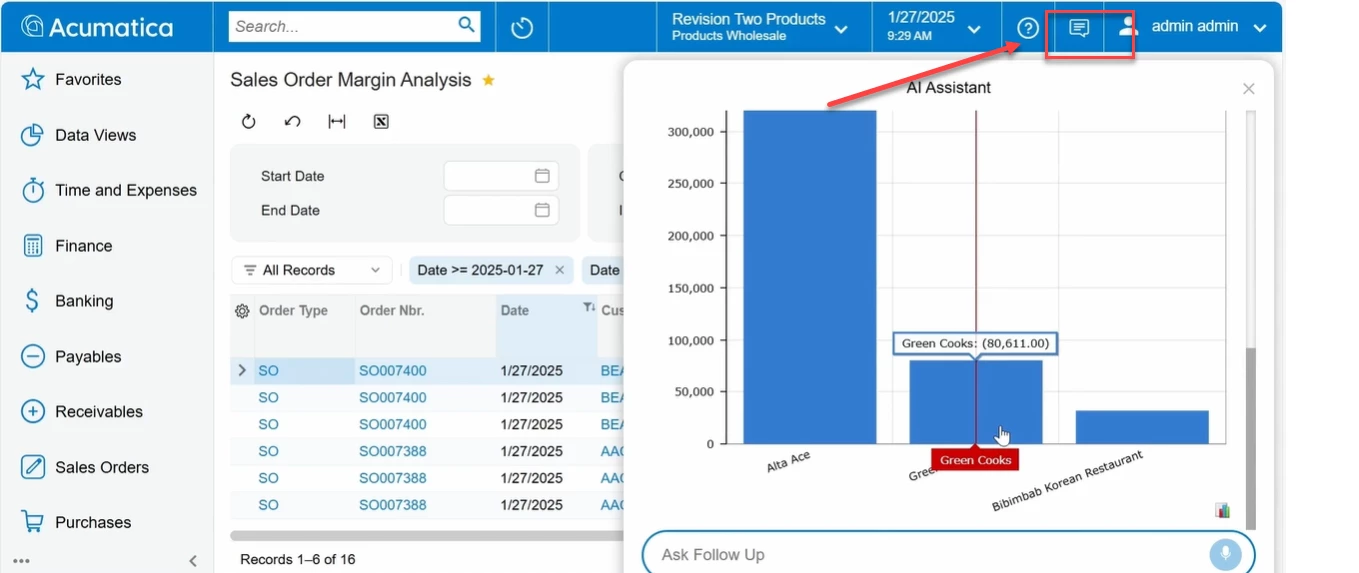Click the user profile avatar icon
The image size is (1359, 573).
1128,27
